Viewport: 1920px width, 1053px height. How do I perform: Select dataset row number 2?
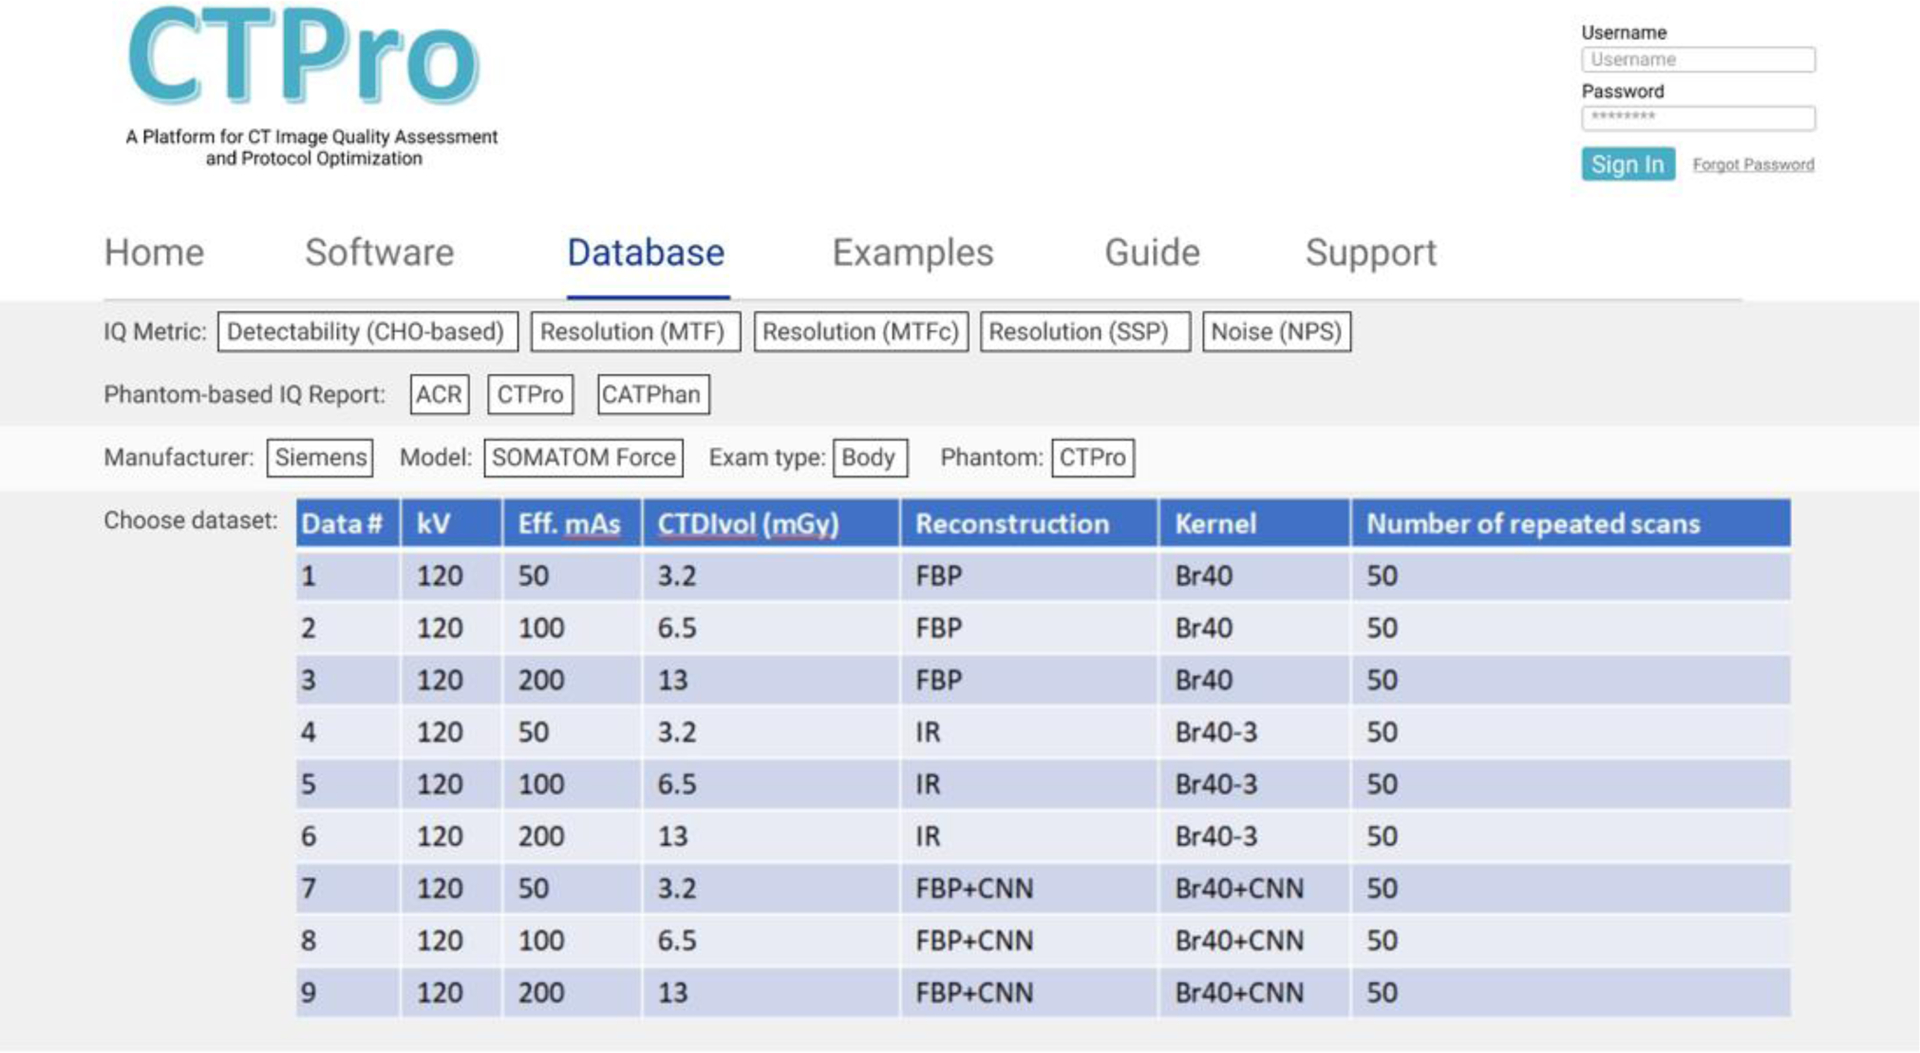(x=1043, y=628)
